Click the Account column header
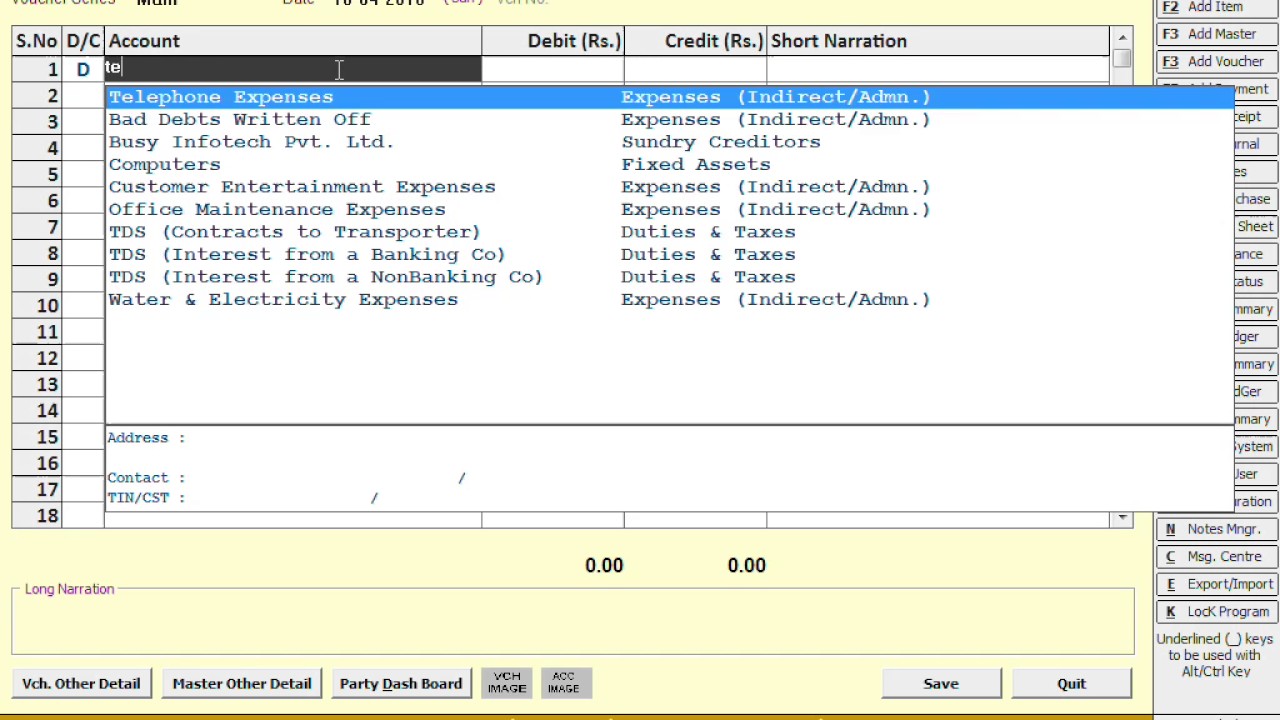This screenshot has width=1280, height=720. pyautogui.click(x=293, y=41)
